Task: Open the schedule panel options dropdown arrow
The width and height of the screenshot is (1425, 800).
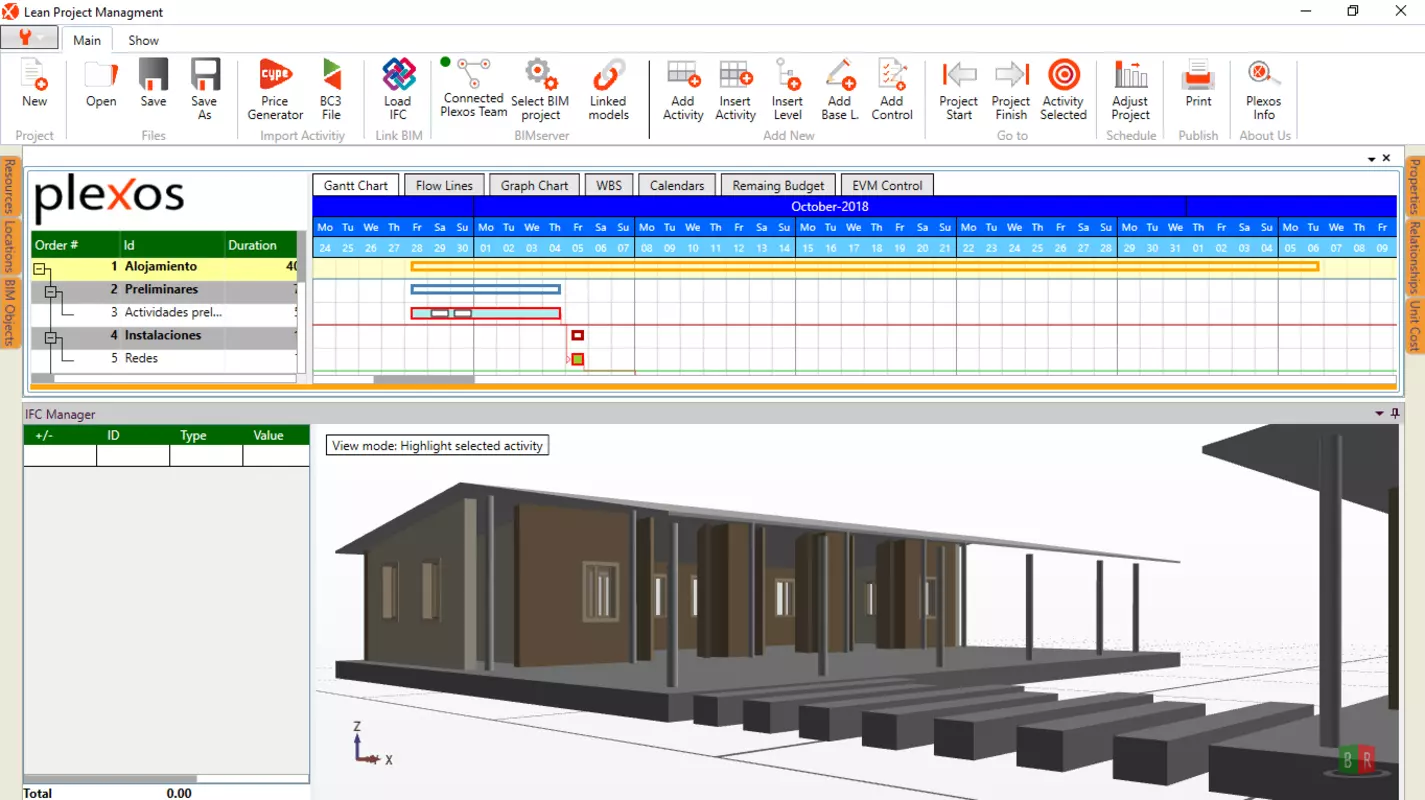Action: coord(1372,158)
